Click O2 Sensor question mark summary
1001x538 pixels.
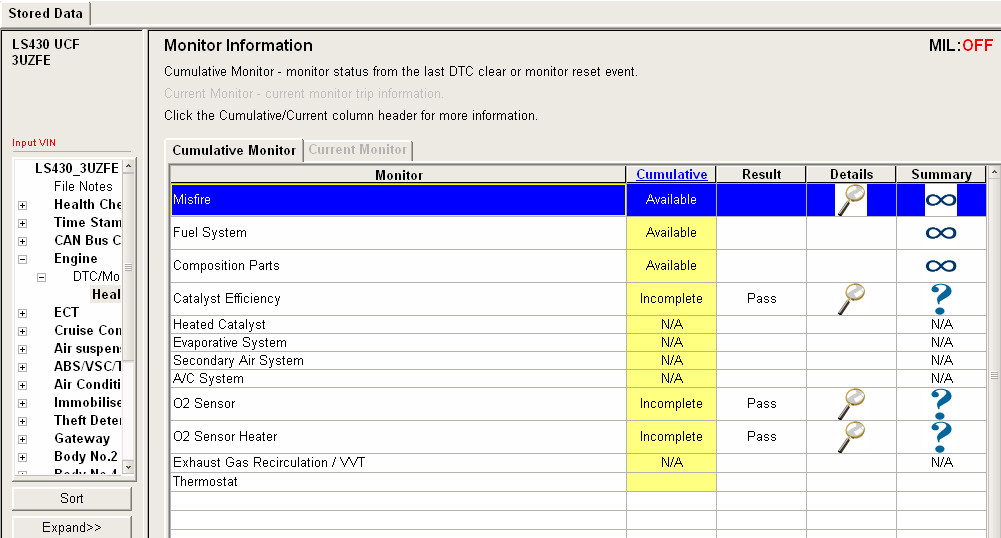pyautogui.click(x=941, y=403)
